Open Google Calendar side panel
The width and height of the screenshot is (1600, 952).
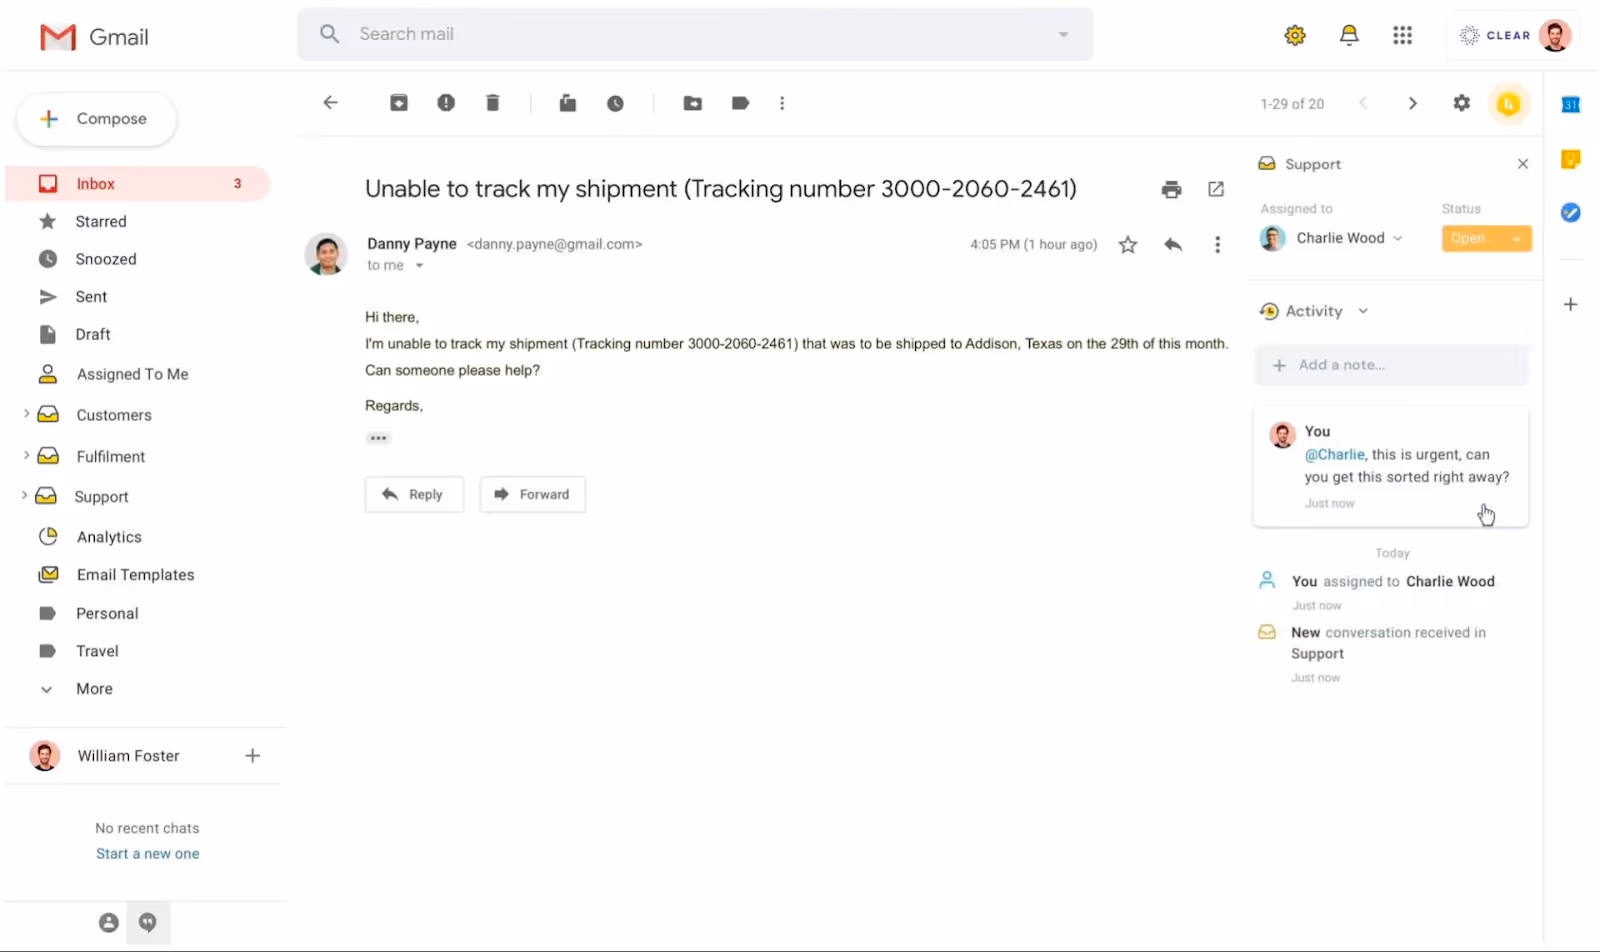(1571, 104)
